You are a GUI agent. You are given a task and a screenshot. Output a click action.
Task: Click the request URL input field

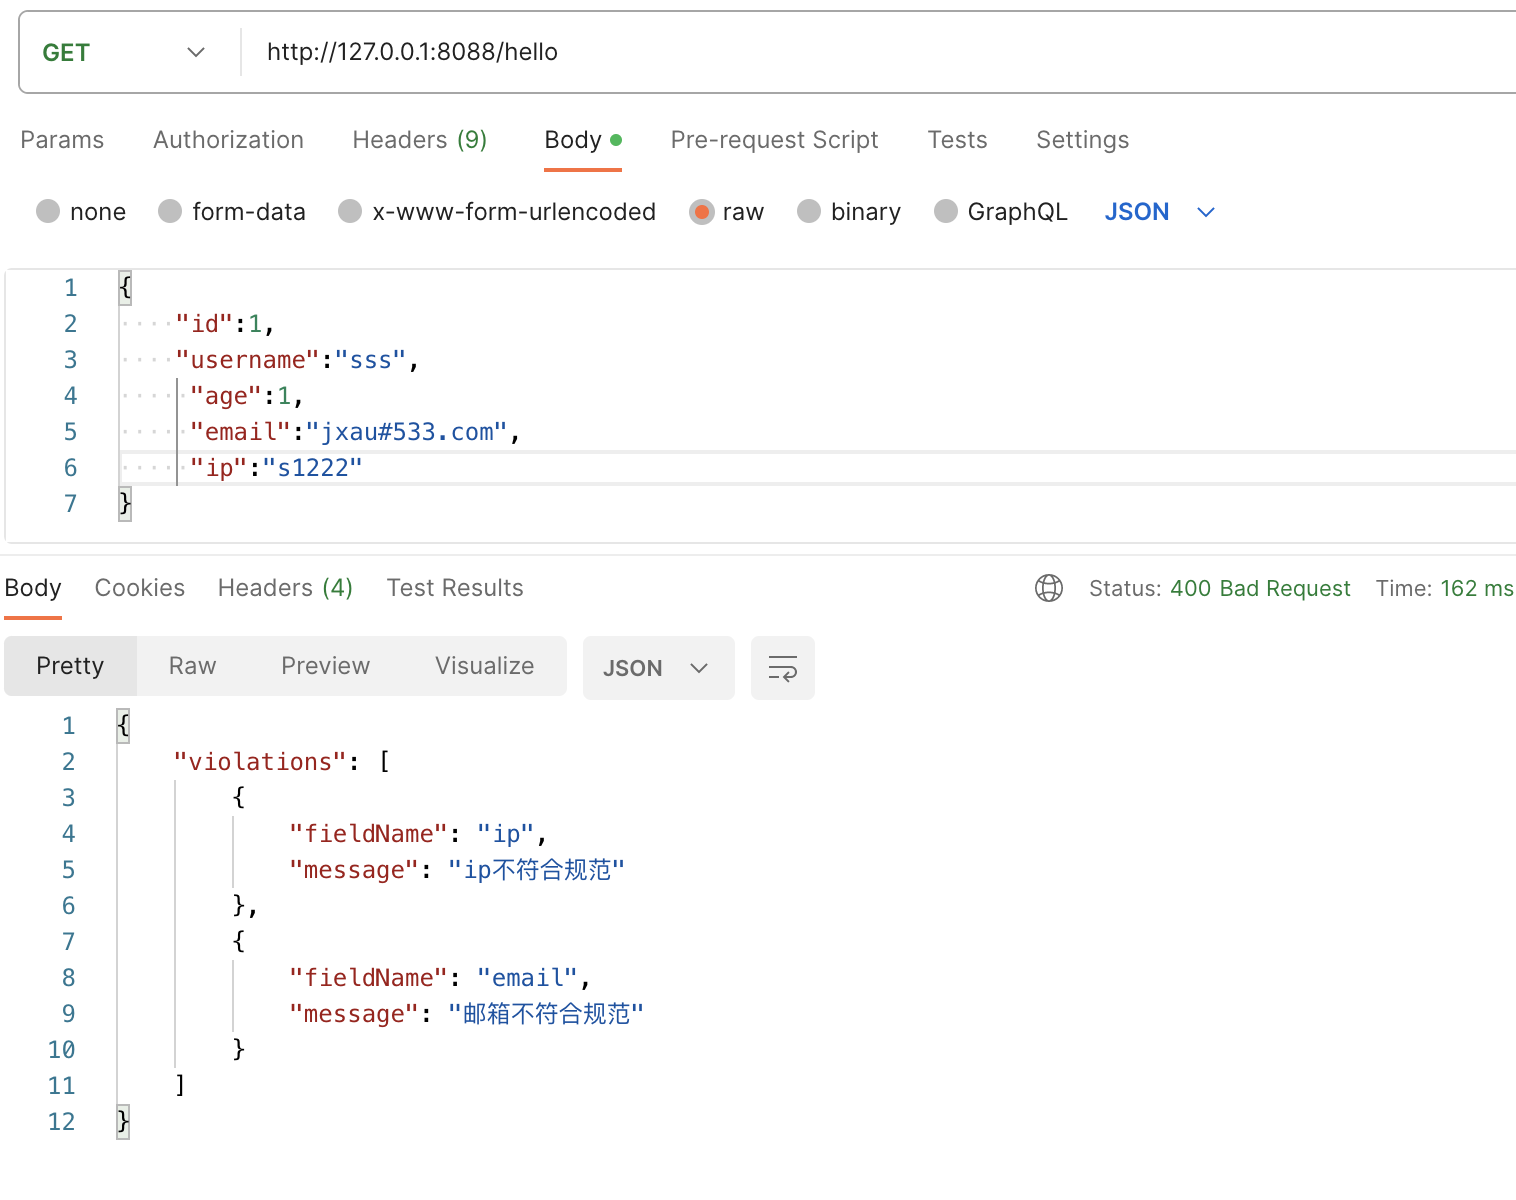pyautogui.click(x=800, y=52)
